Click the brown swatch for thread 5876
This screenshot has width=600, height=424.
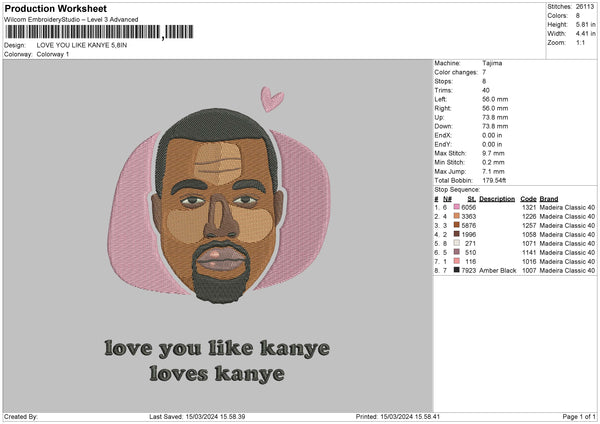[456, 225]
